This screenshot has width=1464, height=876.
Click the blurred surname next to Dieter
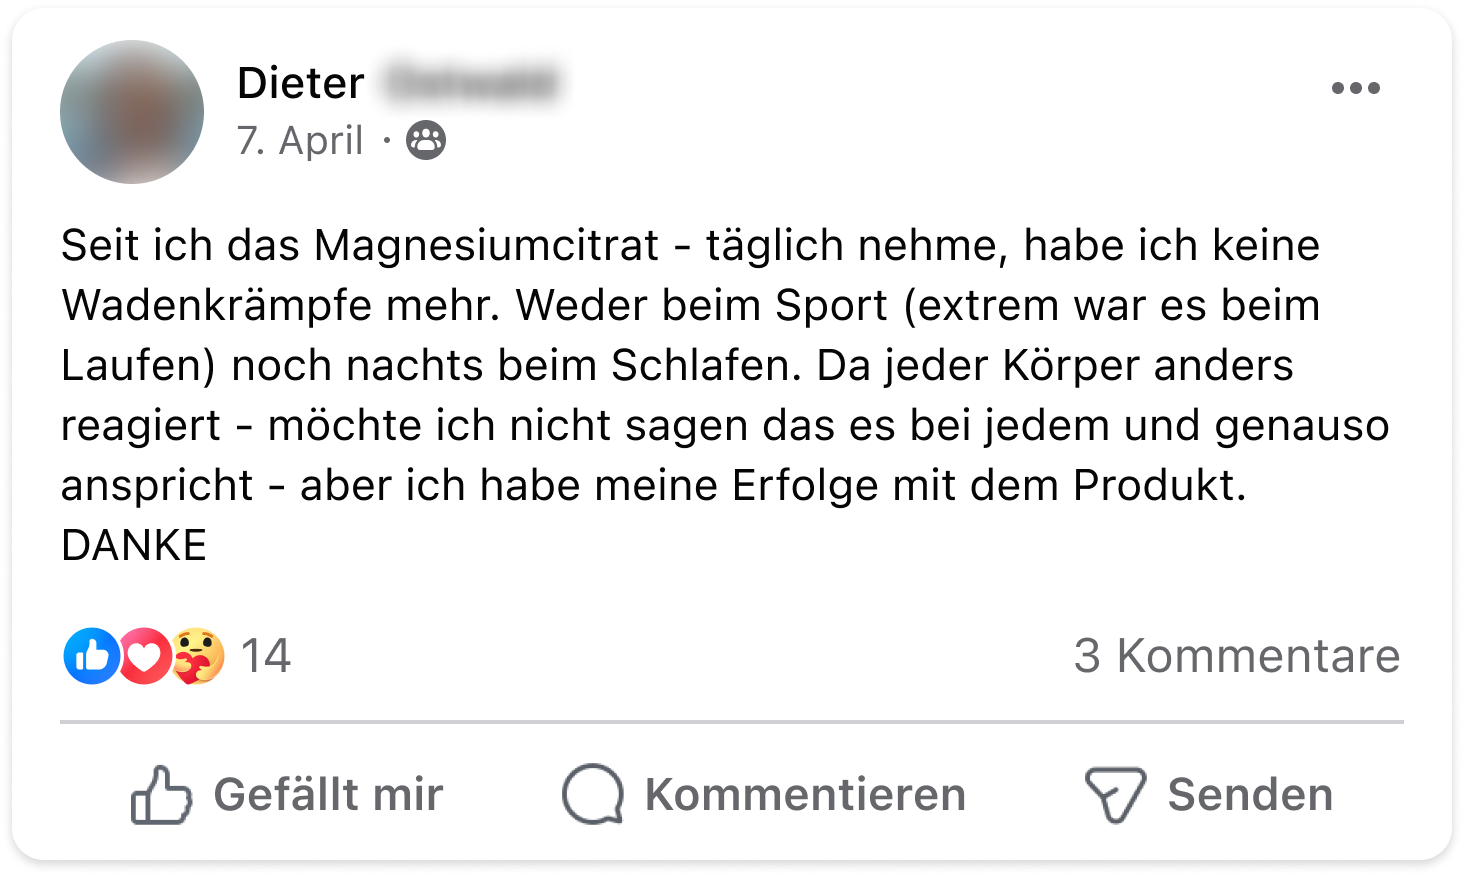click(469, 82)
